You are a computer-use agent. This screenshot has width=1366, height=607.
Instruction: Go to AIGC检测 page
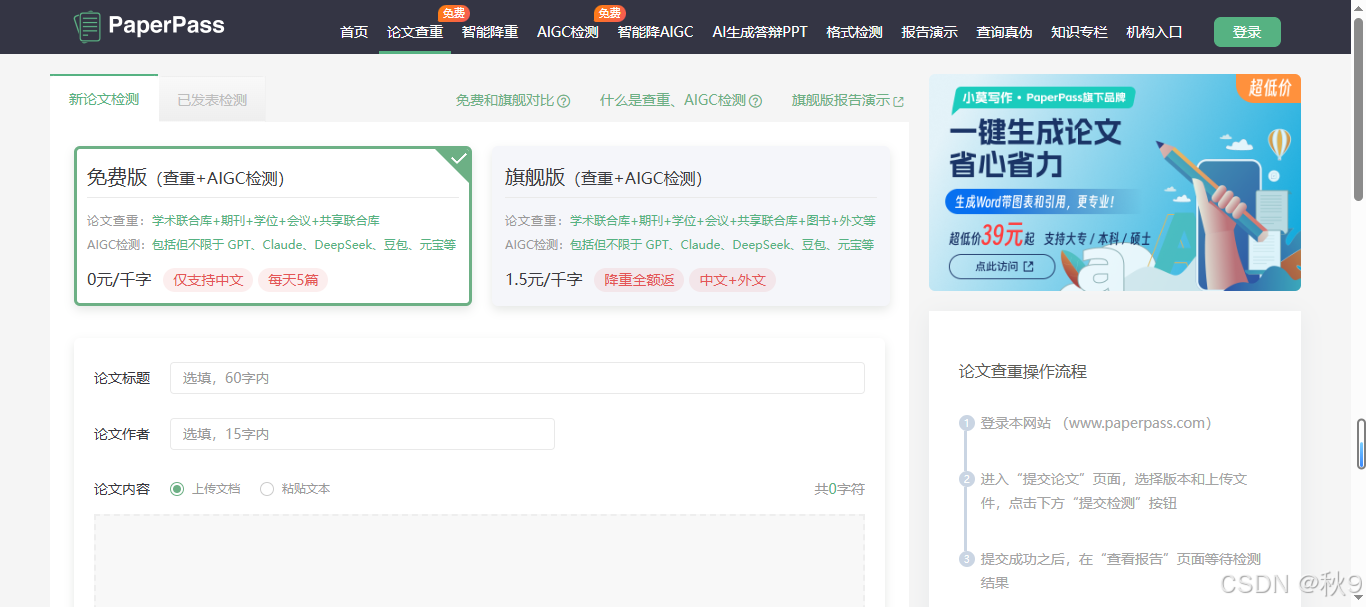coord(568,32)
